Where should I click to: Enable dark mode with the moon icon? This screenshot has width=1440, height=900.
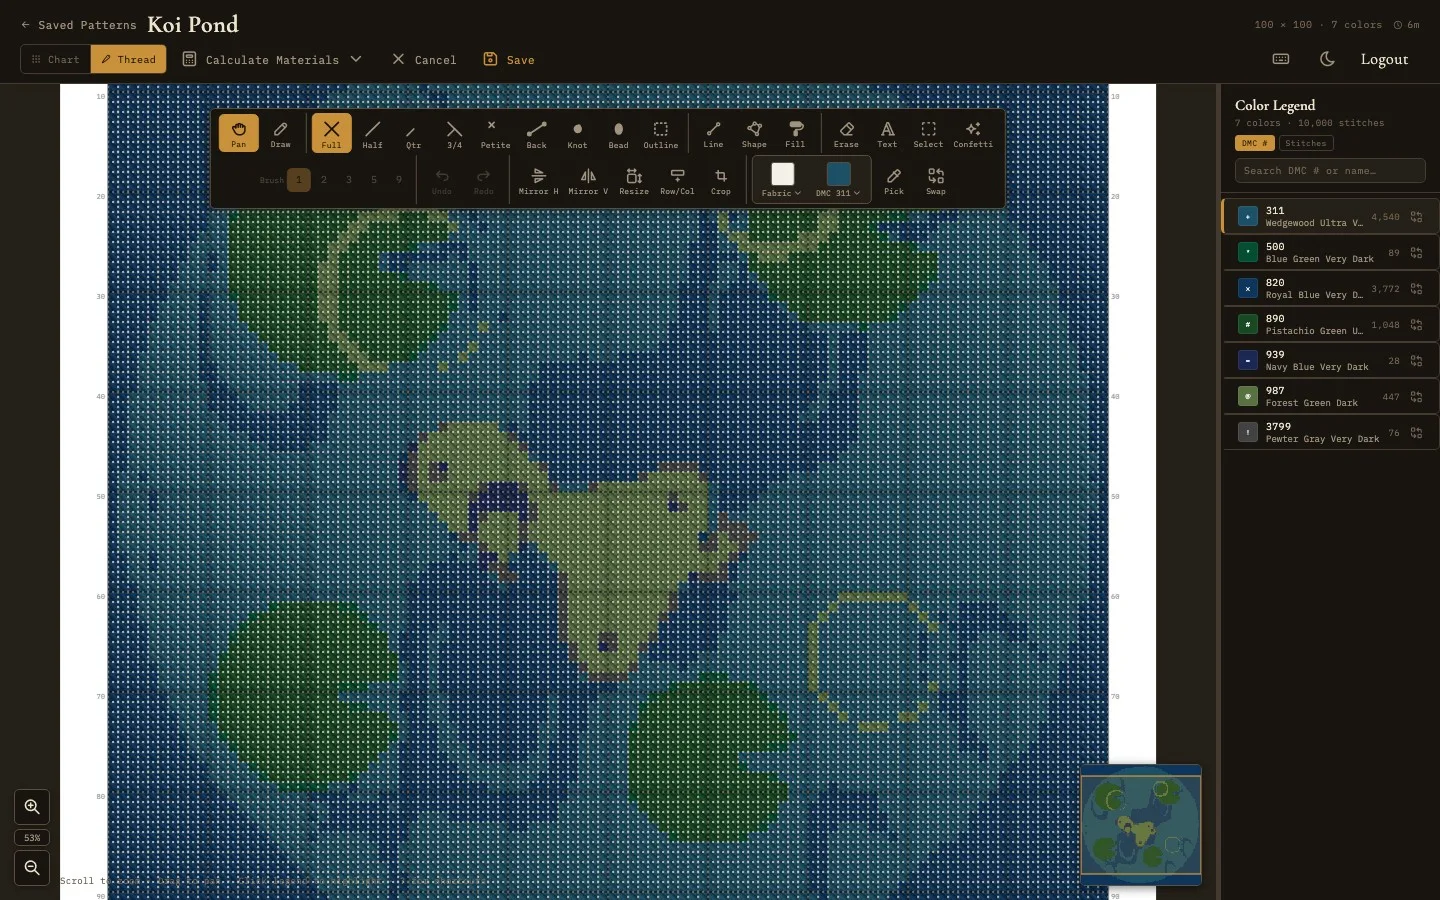coord(1326,59)
